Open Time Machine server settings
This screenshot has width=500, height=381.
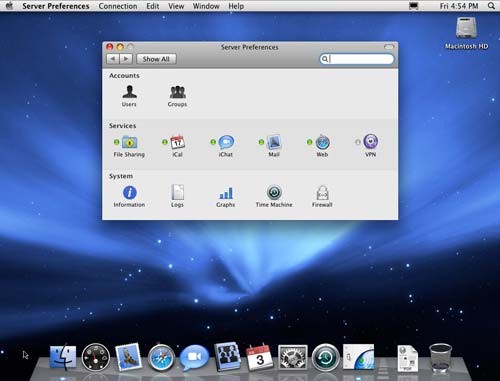tap(274, 196)
